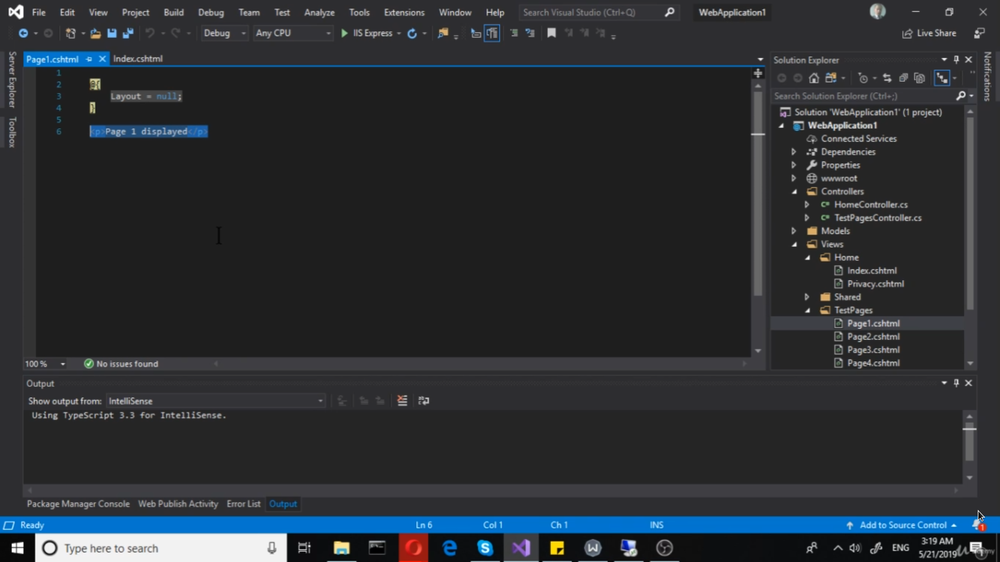The image size is (1000, 562).
Task: Open the notifications bell in the status bar
Action: coord(978,525)
